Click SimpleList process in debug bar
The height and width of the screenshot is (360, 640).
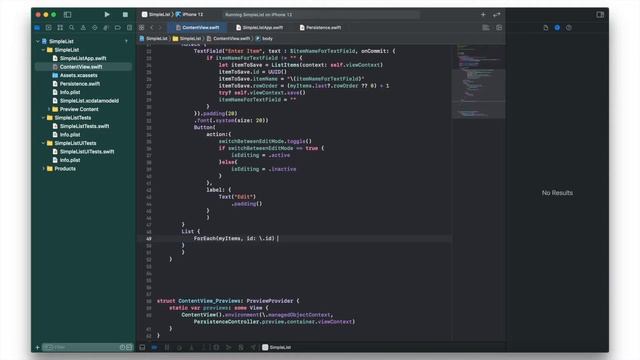pos(277,347)
